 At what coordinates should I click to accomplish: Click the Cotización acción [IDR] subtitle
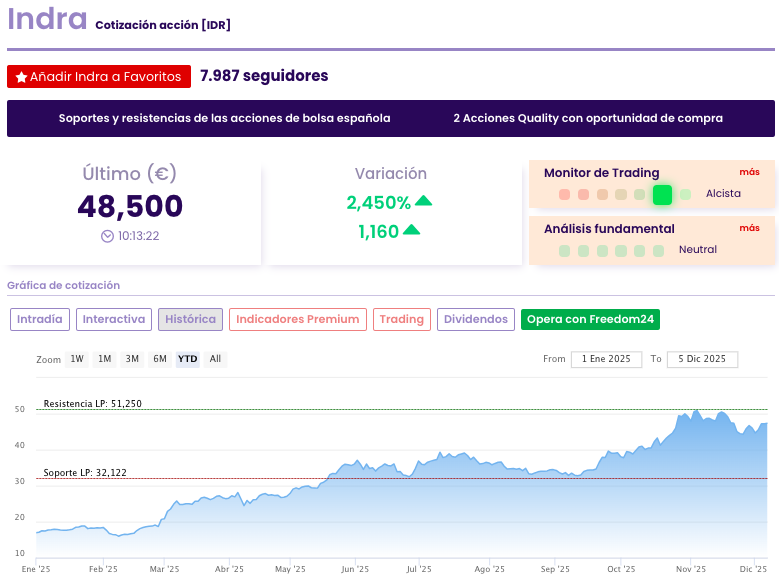pyautogui.click(x=163, y=25)
